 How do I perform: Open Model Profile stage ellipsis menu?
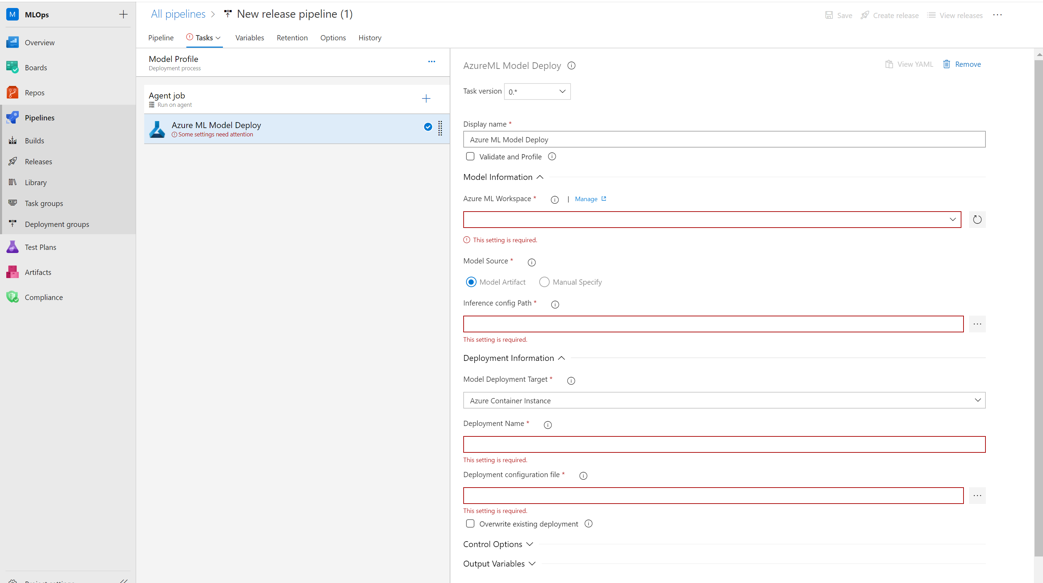tap(432, 62)
